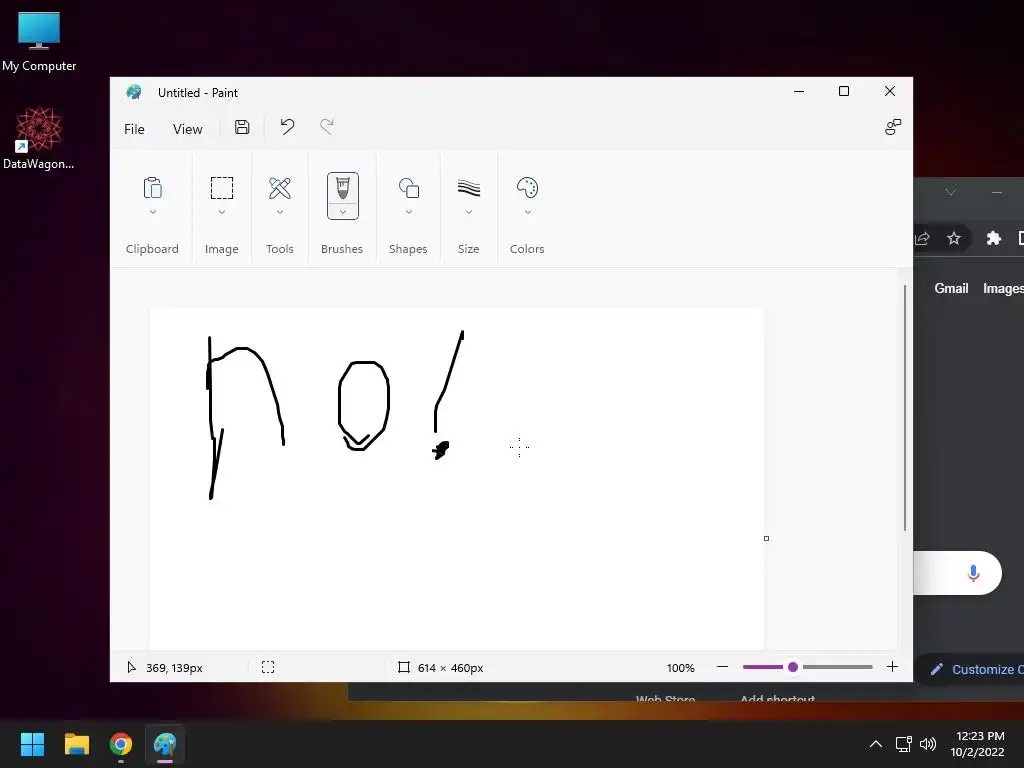Open Images link in Chrome window
The height and width of the screenshot is (768, 1024).
point(1003,288)
